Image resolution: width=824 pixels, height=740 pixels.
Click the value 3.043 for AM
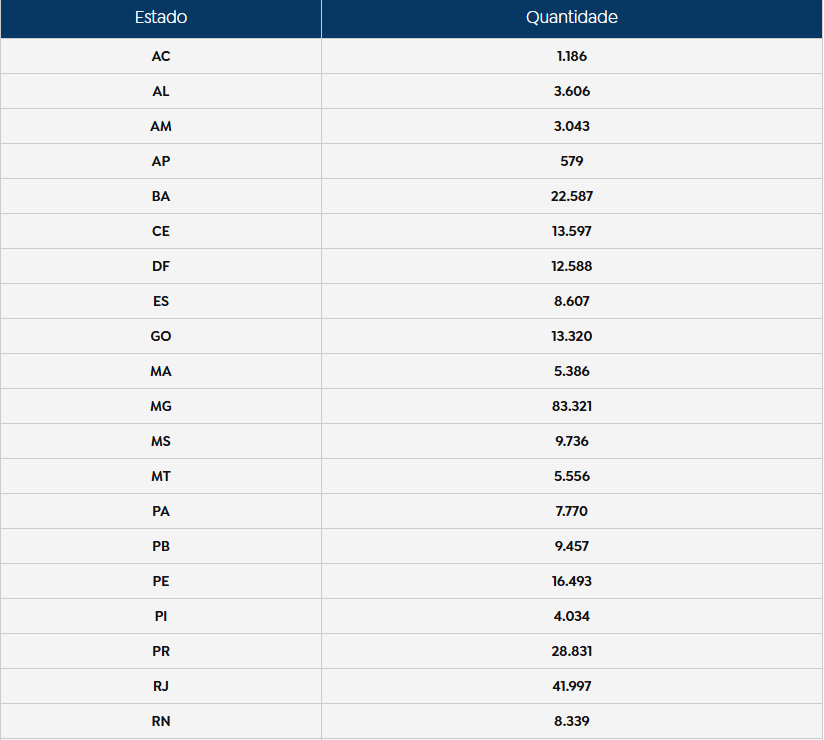pyautogui.click(x=572, y=126)
